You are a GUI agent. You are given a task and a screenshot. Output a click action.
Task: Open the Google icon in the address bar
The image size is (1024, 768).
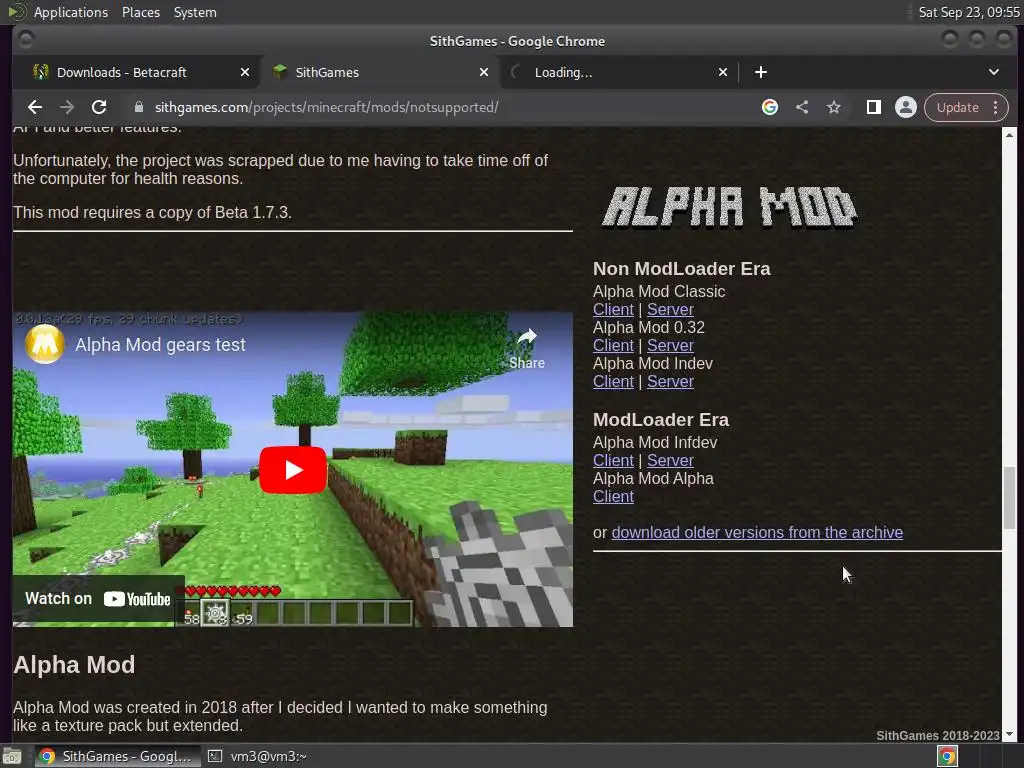pos(770,107)
